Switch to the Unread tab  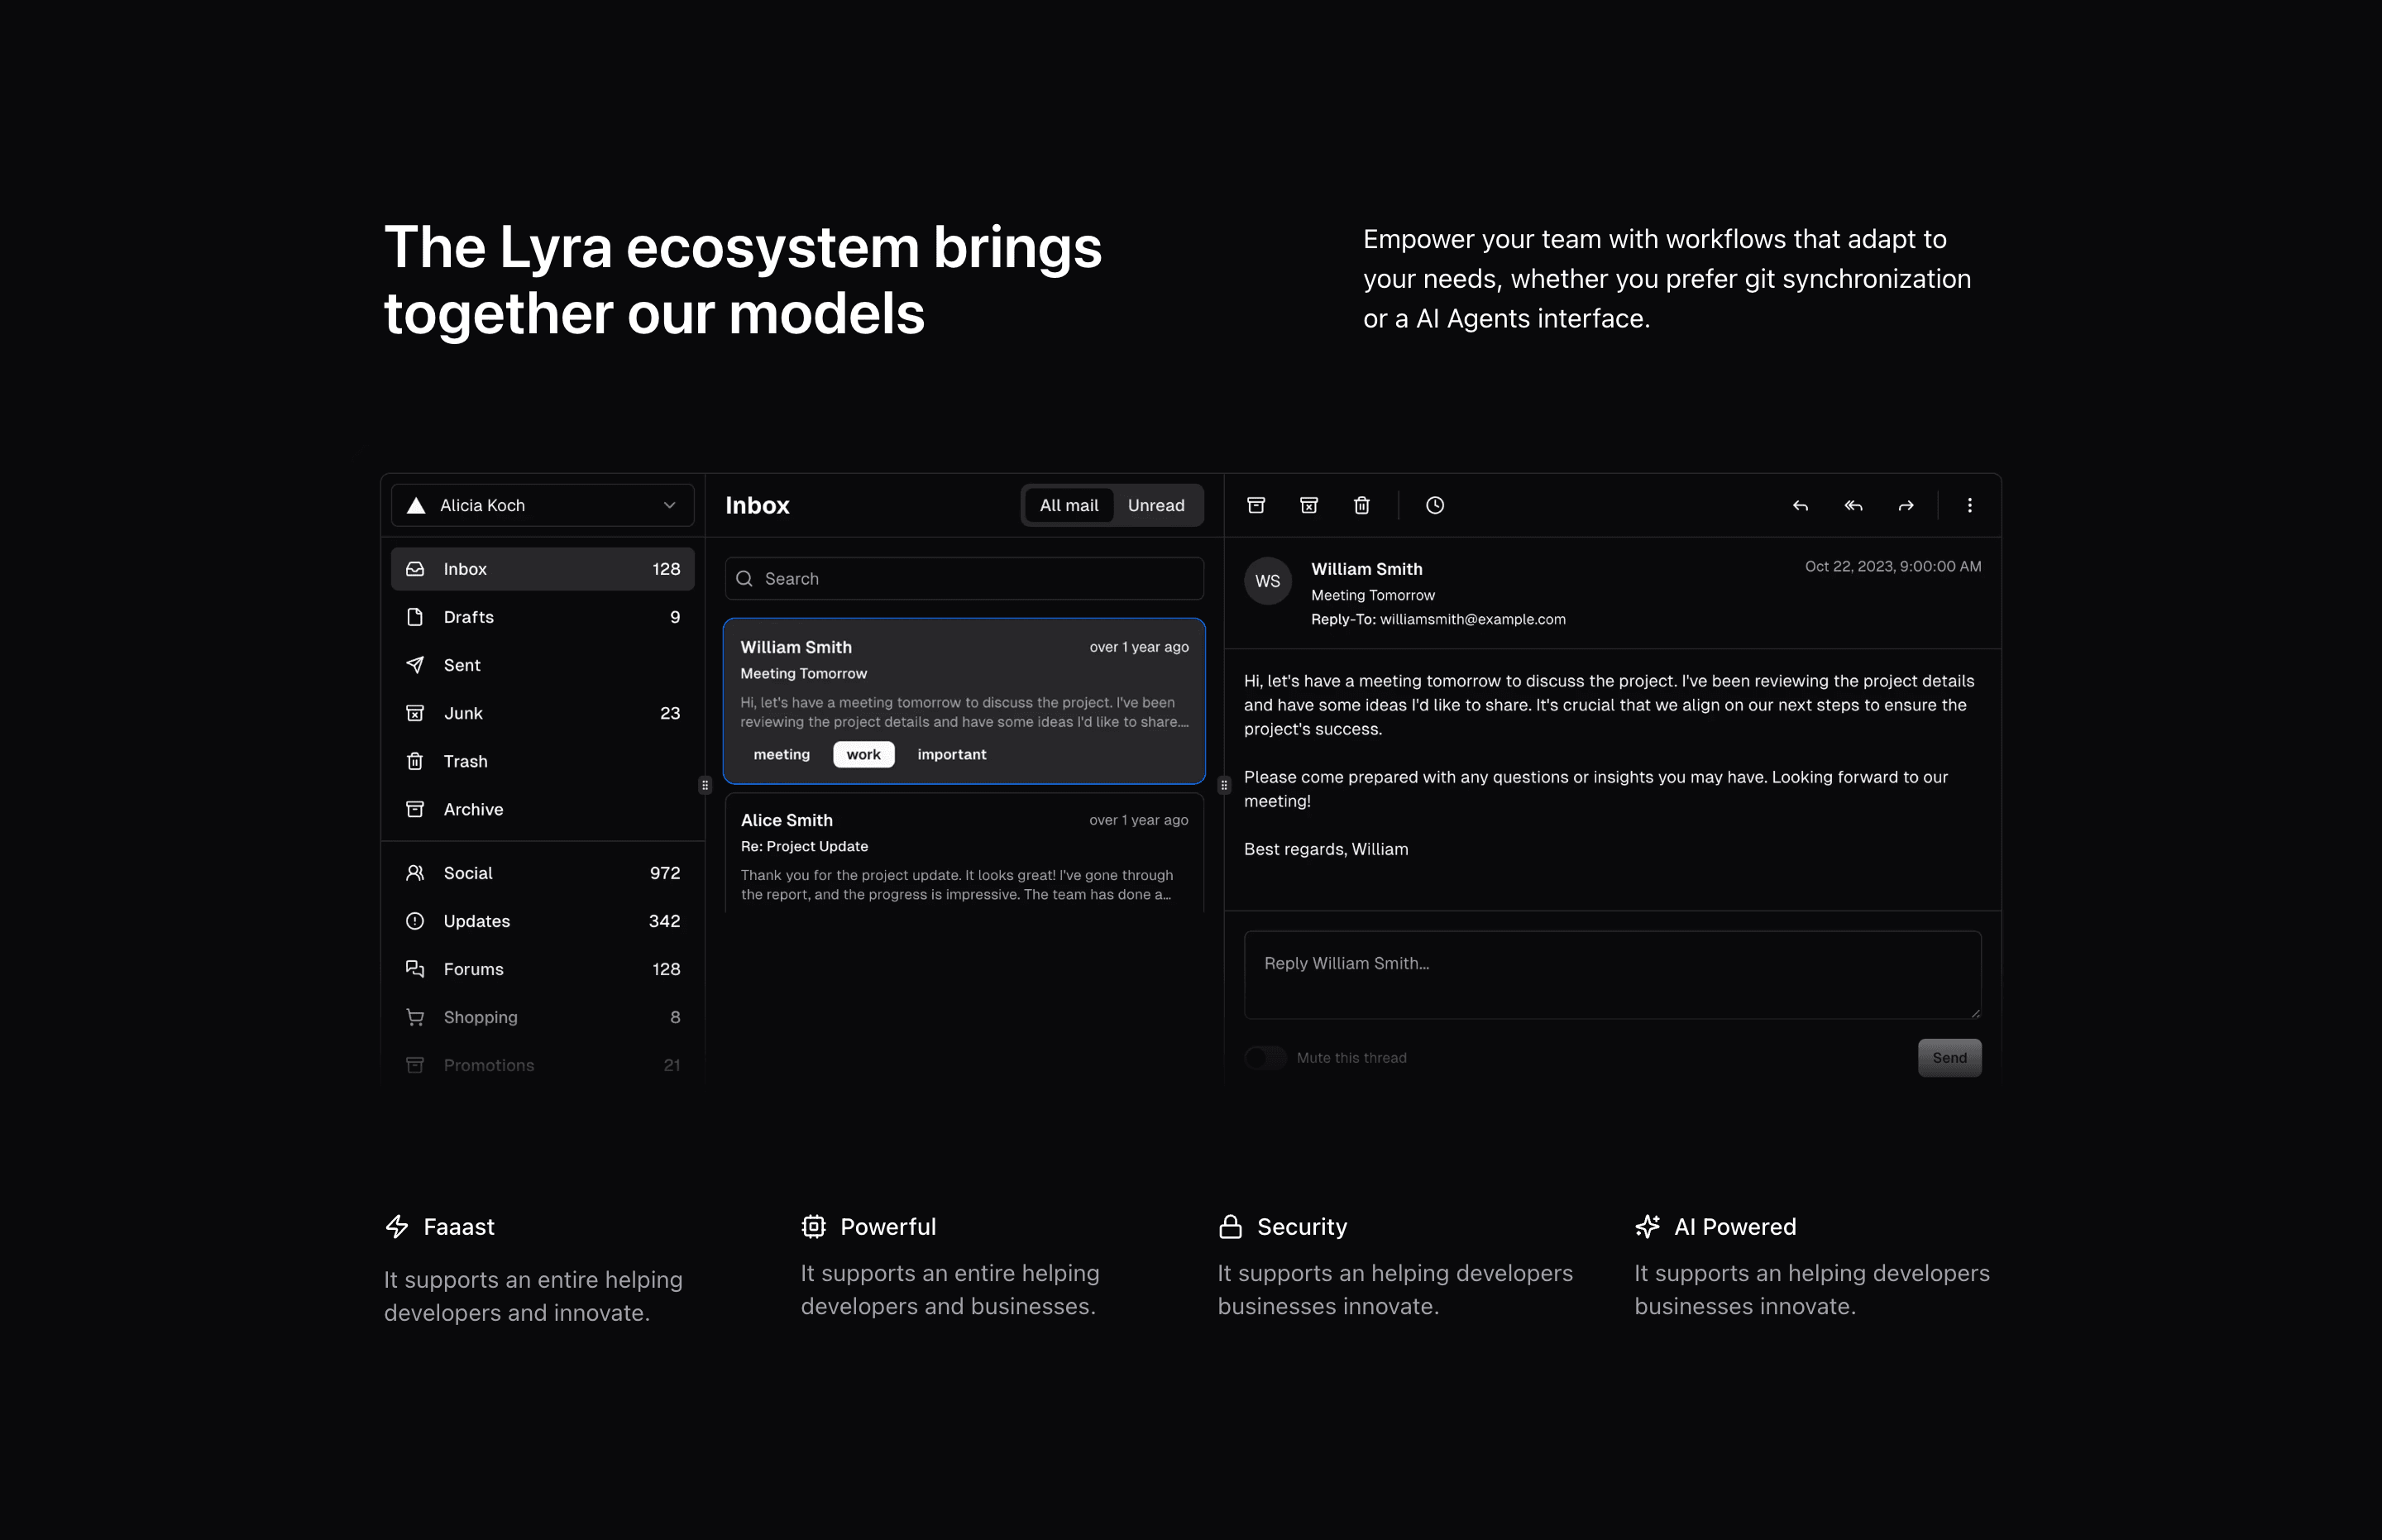[1155, 505]
